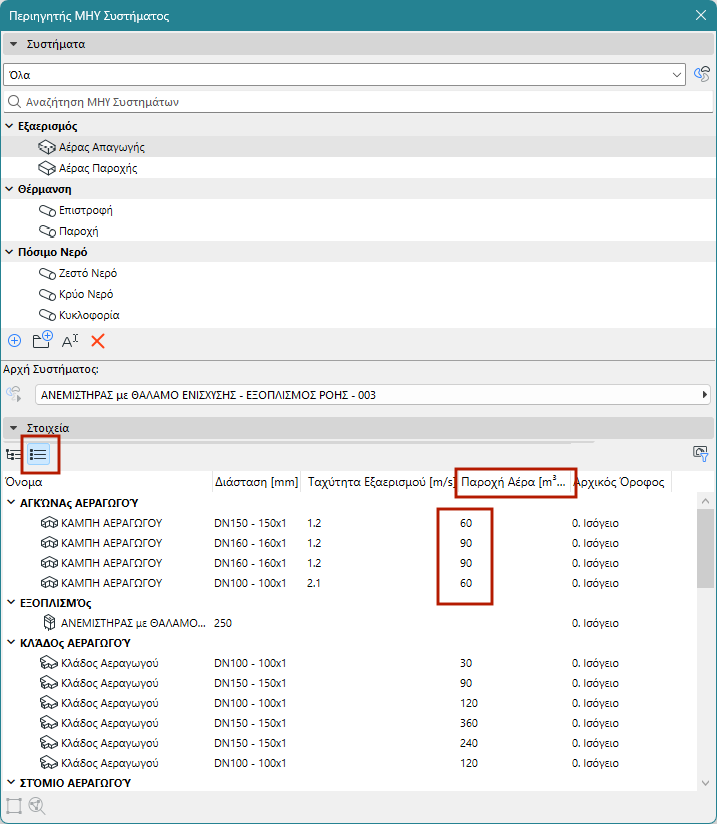Create a new system group with the folder-plus icon
This screenshot has width=717, height=824.
(x=42, y=340)
